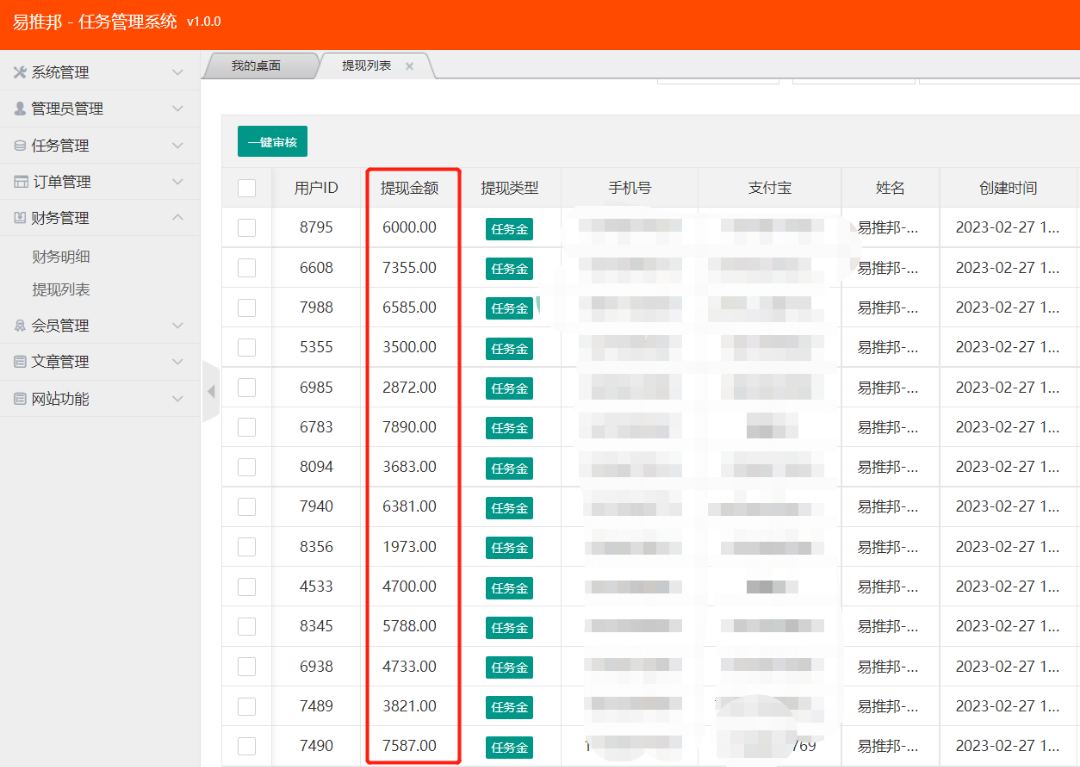The height and width of the screenshot is (767, 1080).
Task: Expand the 会员管理 dropdown menu
Action: [178, 325]
